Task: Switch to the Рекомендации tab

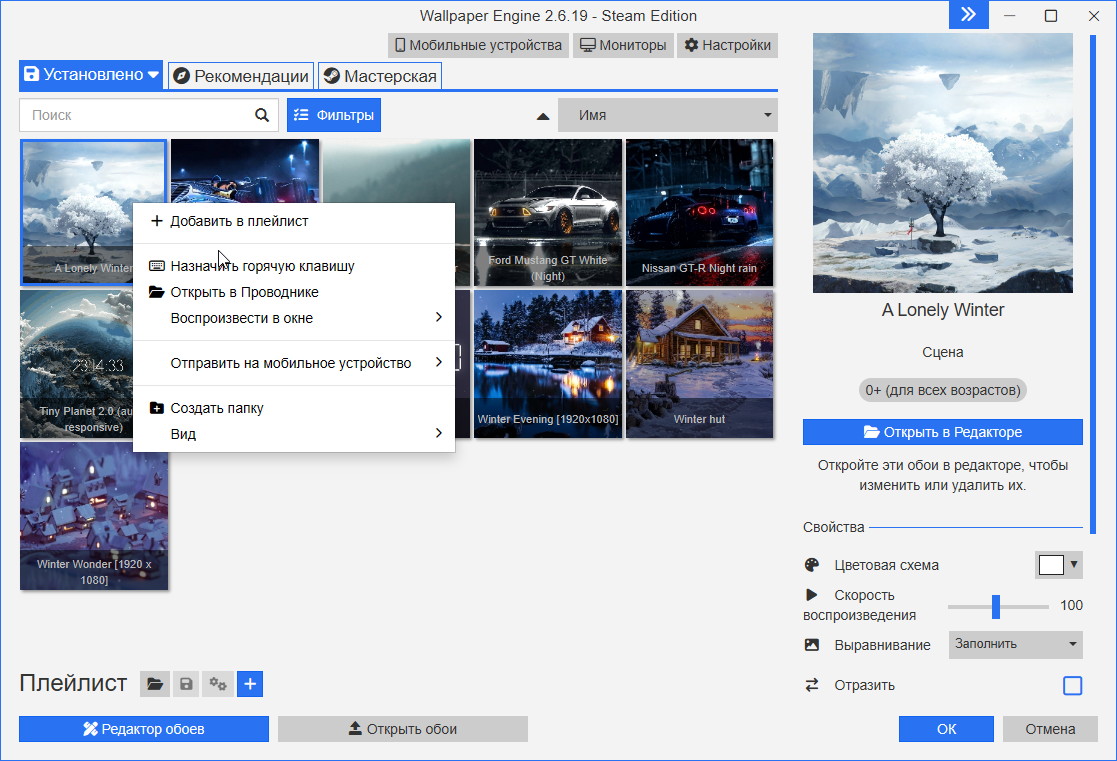Action: (x=241, y=76)
